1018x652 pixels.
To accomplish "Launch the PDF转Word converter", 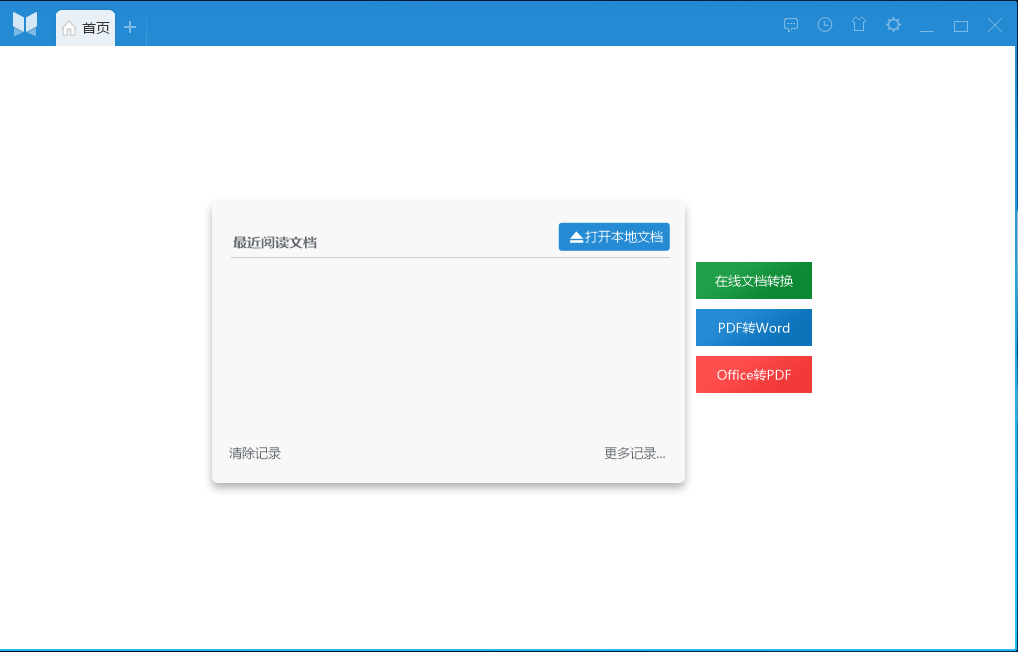I will pos(754,328).
